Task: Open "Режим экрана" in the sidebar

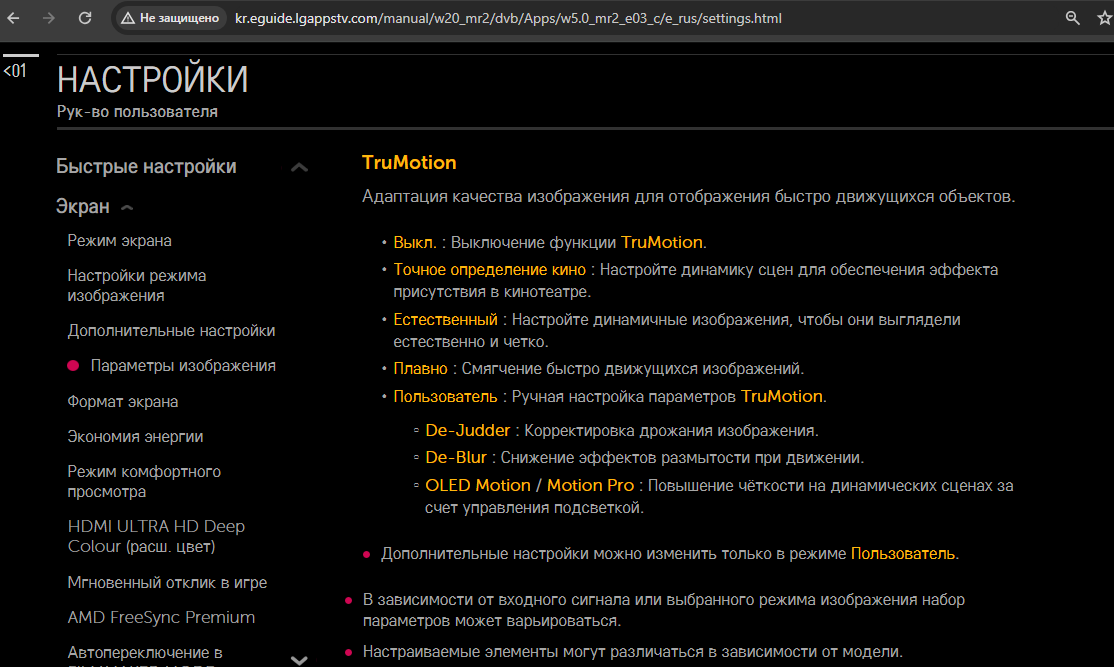Action: pyautogui.click(x=119, y=240)
